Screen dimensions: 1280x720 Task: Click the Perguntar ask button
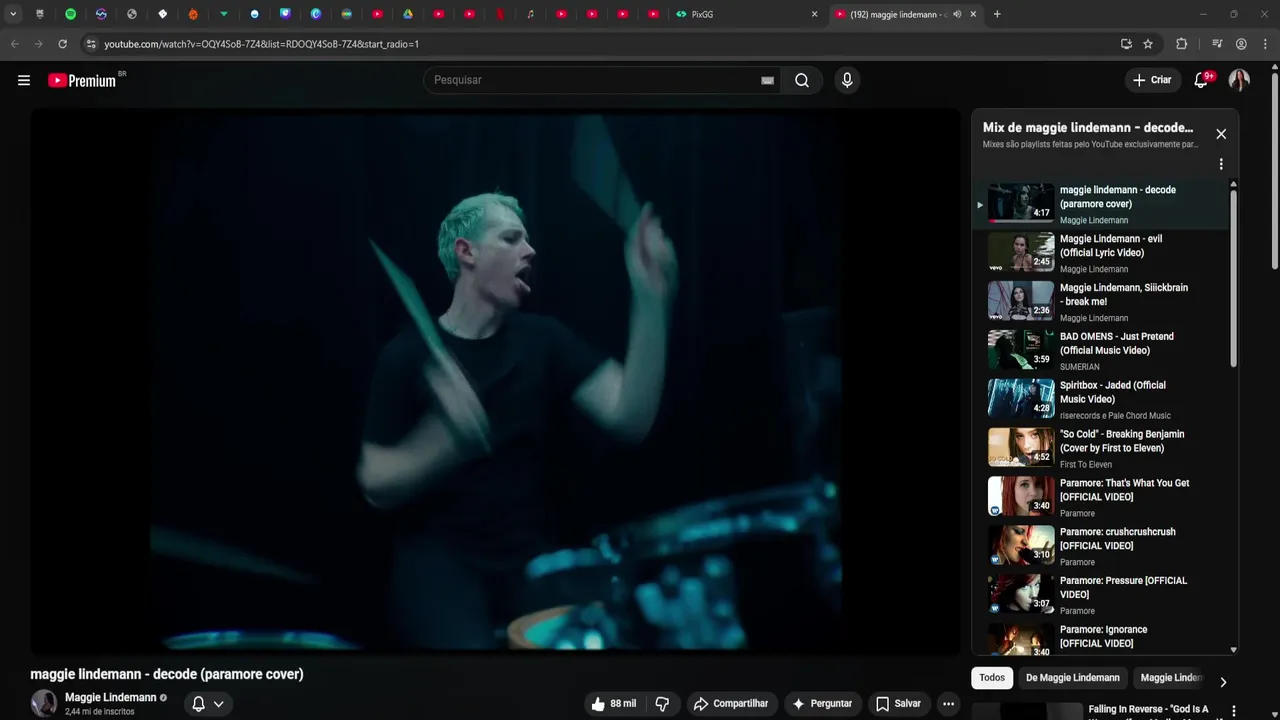tap(822, 704)
